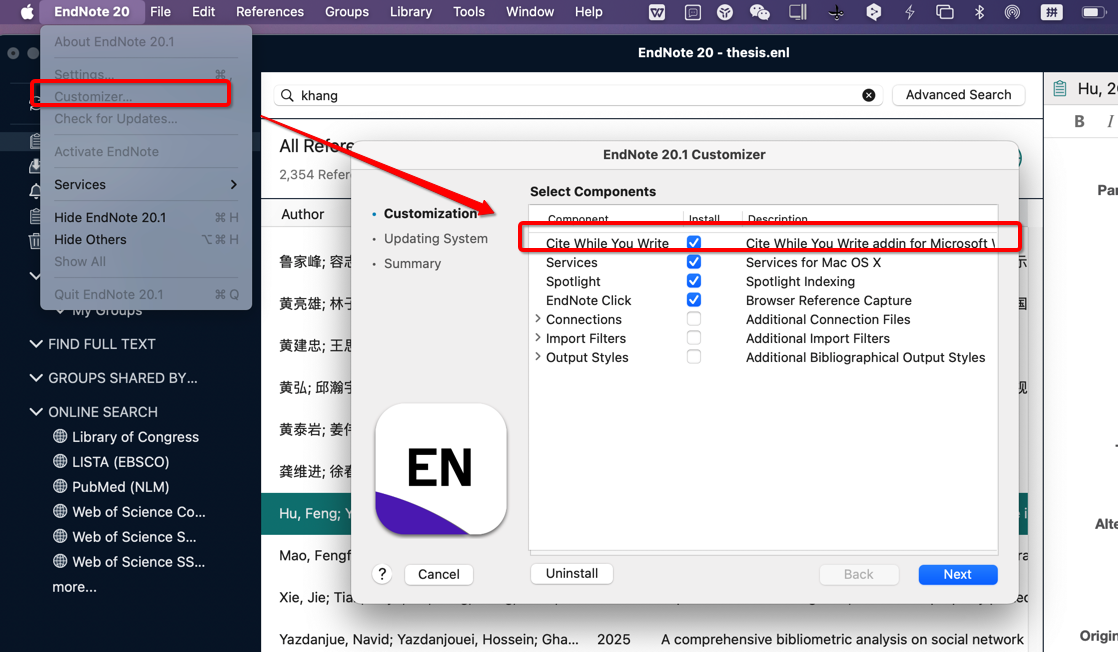Click the WPS icon in the menu bar

pos(657,12)
